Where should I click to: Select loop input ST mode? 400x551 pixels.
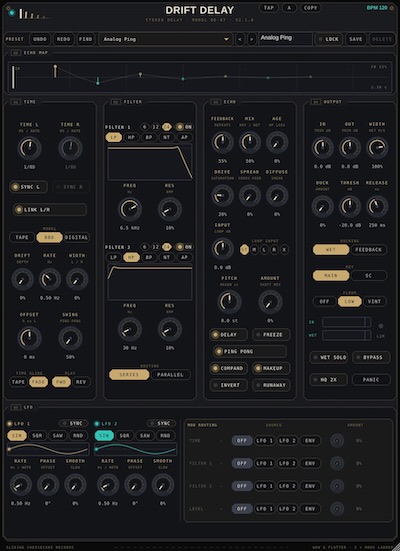244,249
